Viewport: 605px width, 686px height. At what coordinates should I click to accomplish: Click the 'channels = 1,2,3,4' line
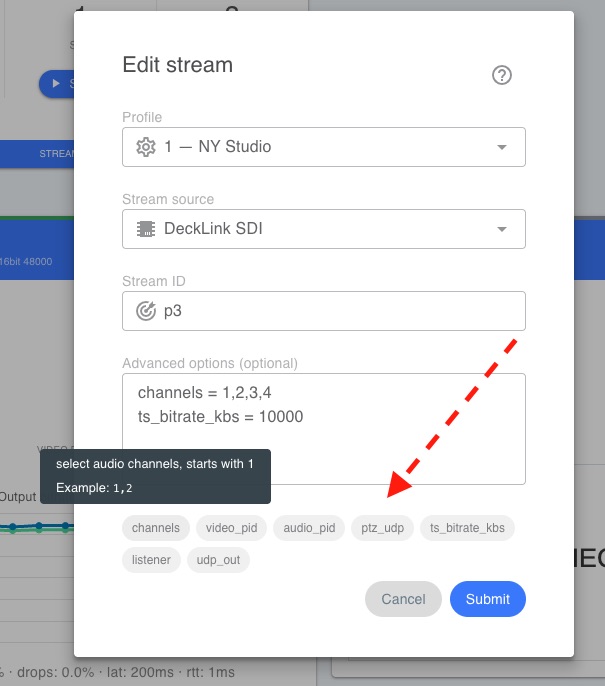pos(204,393)
